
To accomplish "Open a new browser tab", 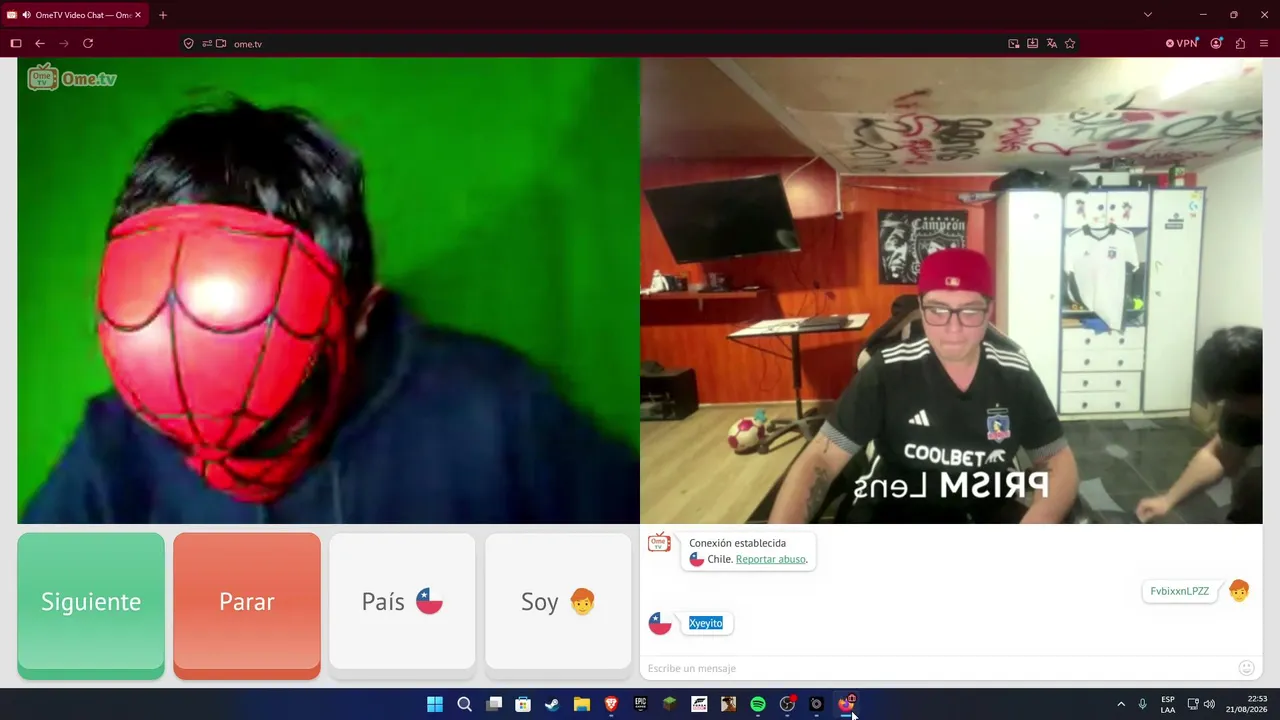I will (x=163, y=15).
